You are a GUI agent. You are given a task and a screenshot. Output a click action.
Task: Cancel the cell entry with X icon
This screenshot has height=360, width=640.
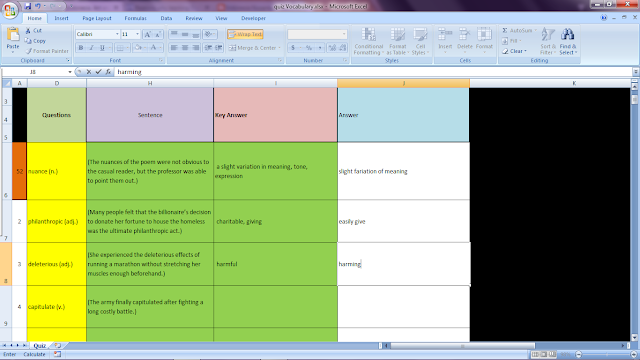point(89,72)
